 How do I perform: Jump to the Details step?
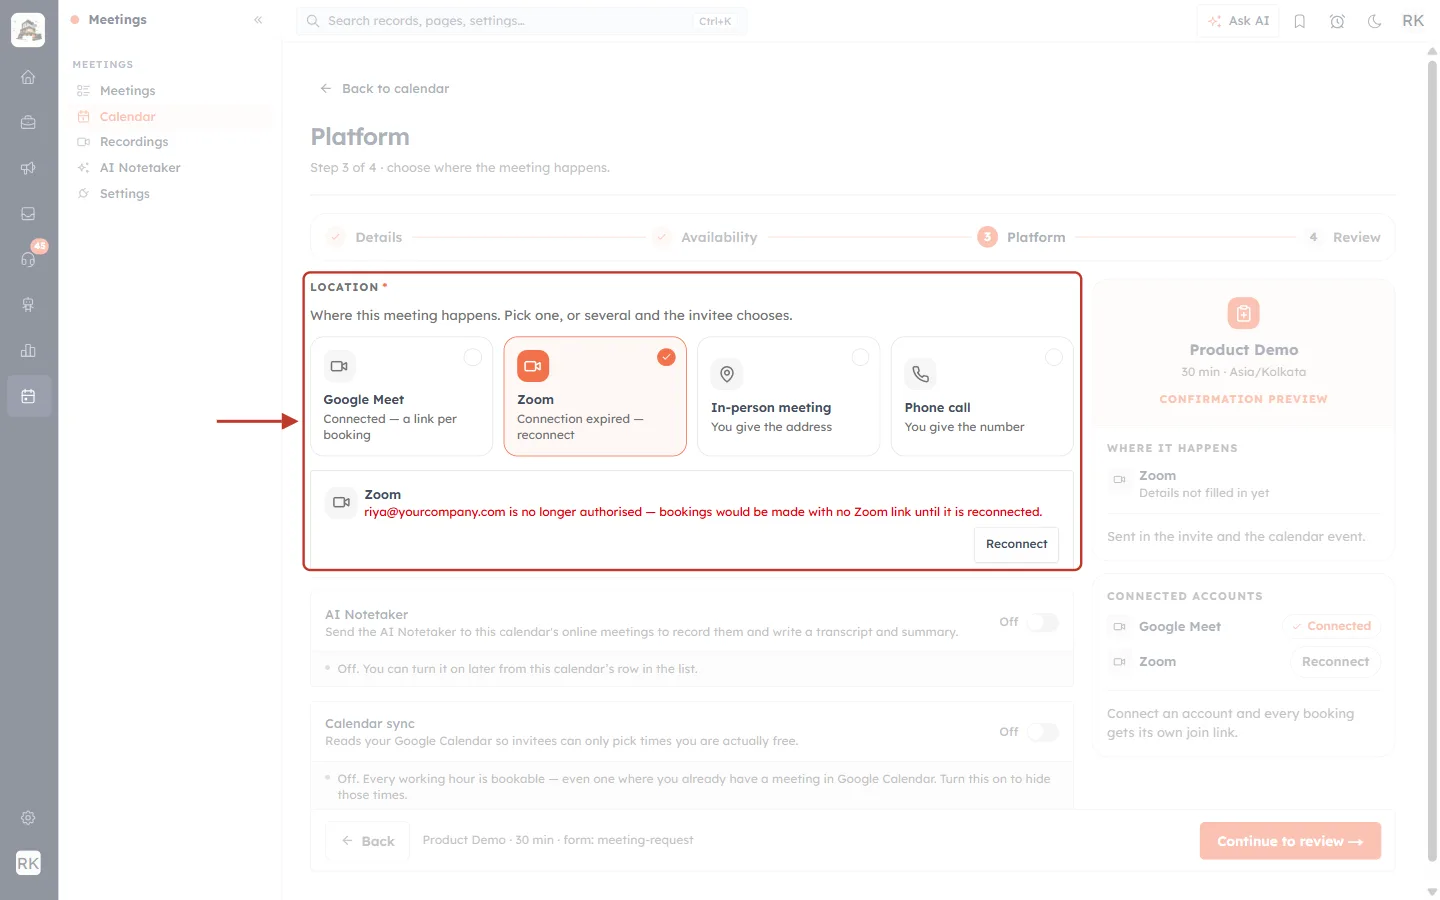click(x=366, y=237)
